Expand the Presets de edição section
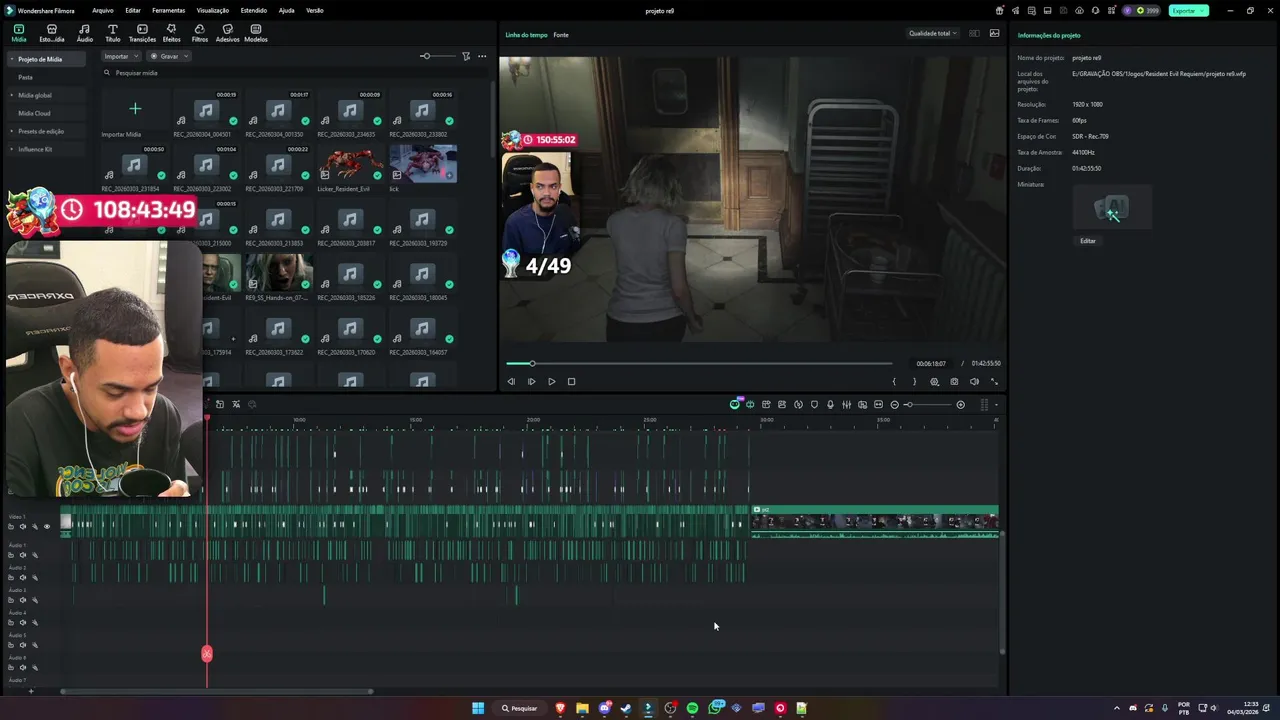Viewport: 1280px width, 720px height. pyautogui.click(x=12, y=131)
